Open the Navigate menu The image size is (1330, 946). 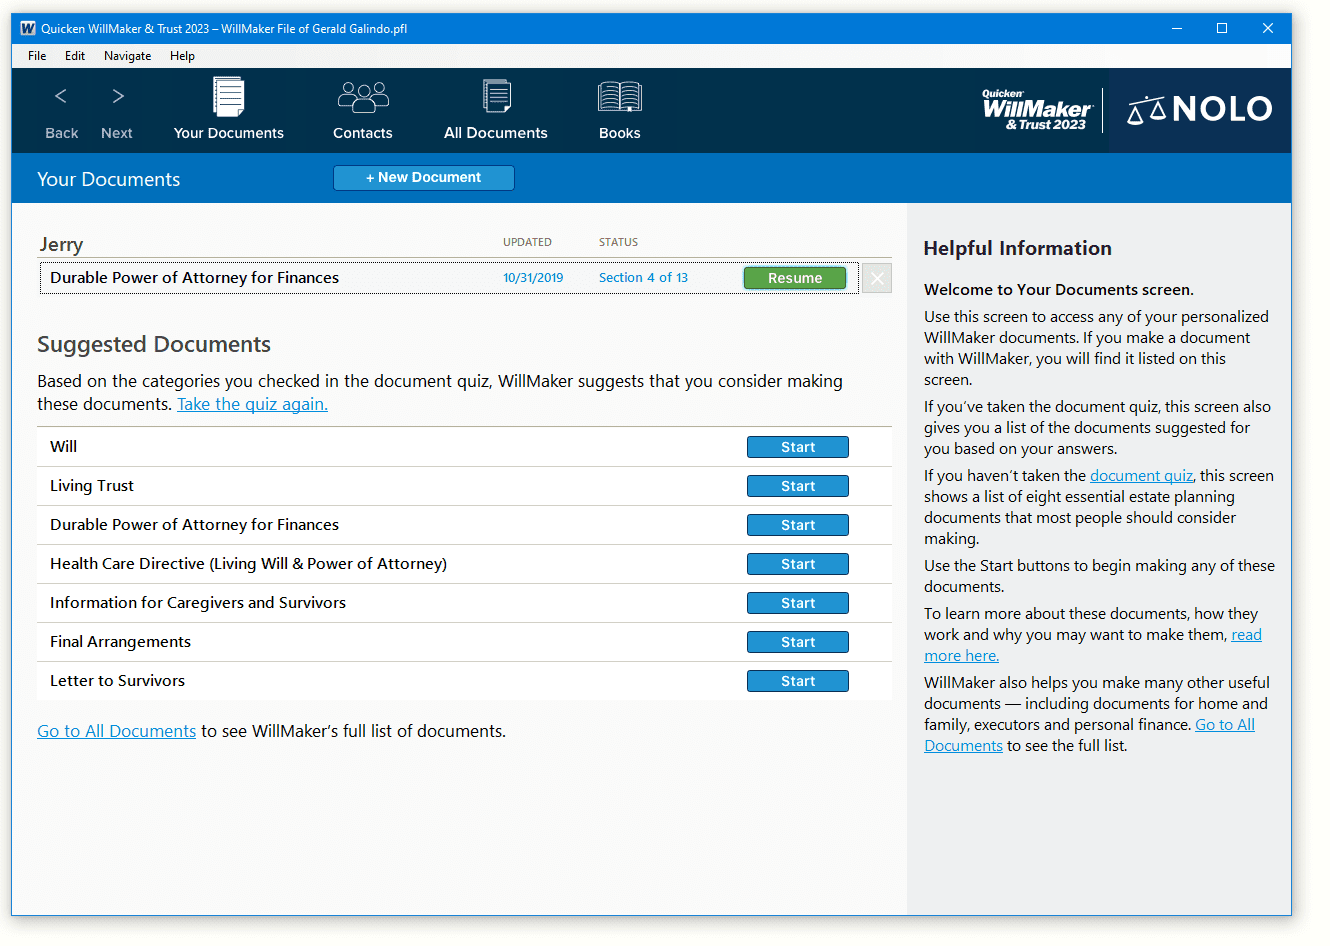[127, 56]
